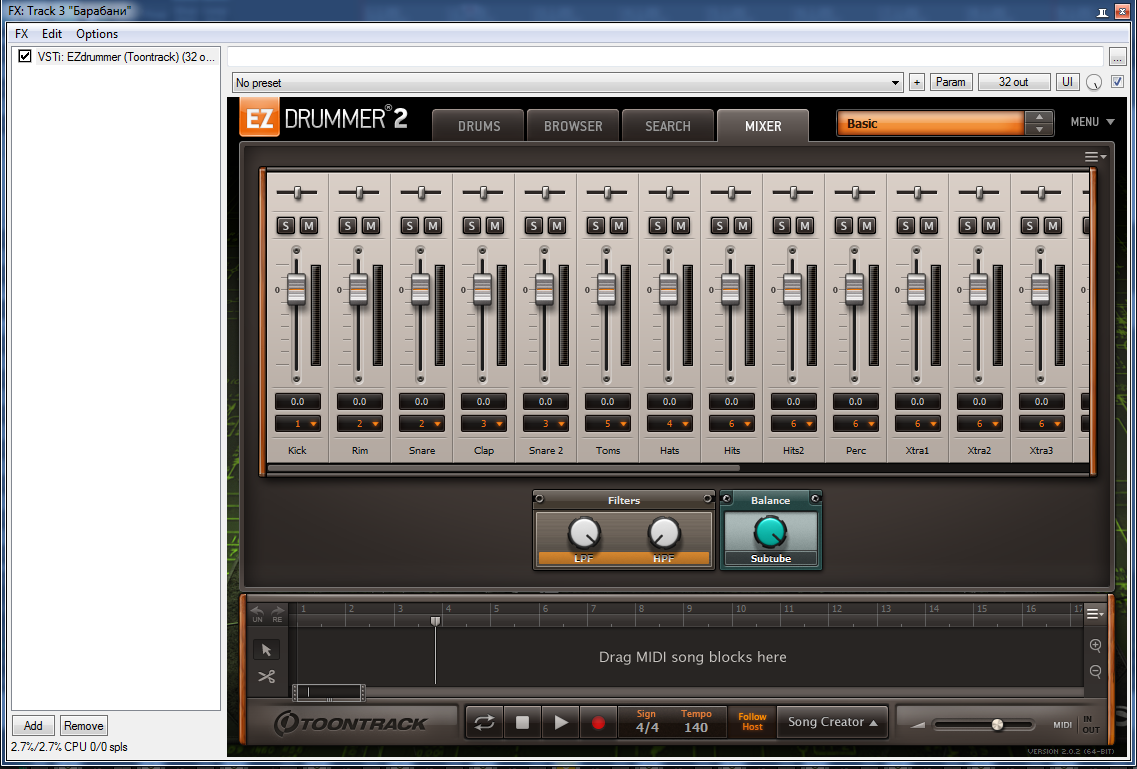Image resolution: width=1137 pixels, height=769 pixels.
Task: Zoom in on the song track
Action: [x=1095, y=645]
